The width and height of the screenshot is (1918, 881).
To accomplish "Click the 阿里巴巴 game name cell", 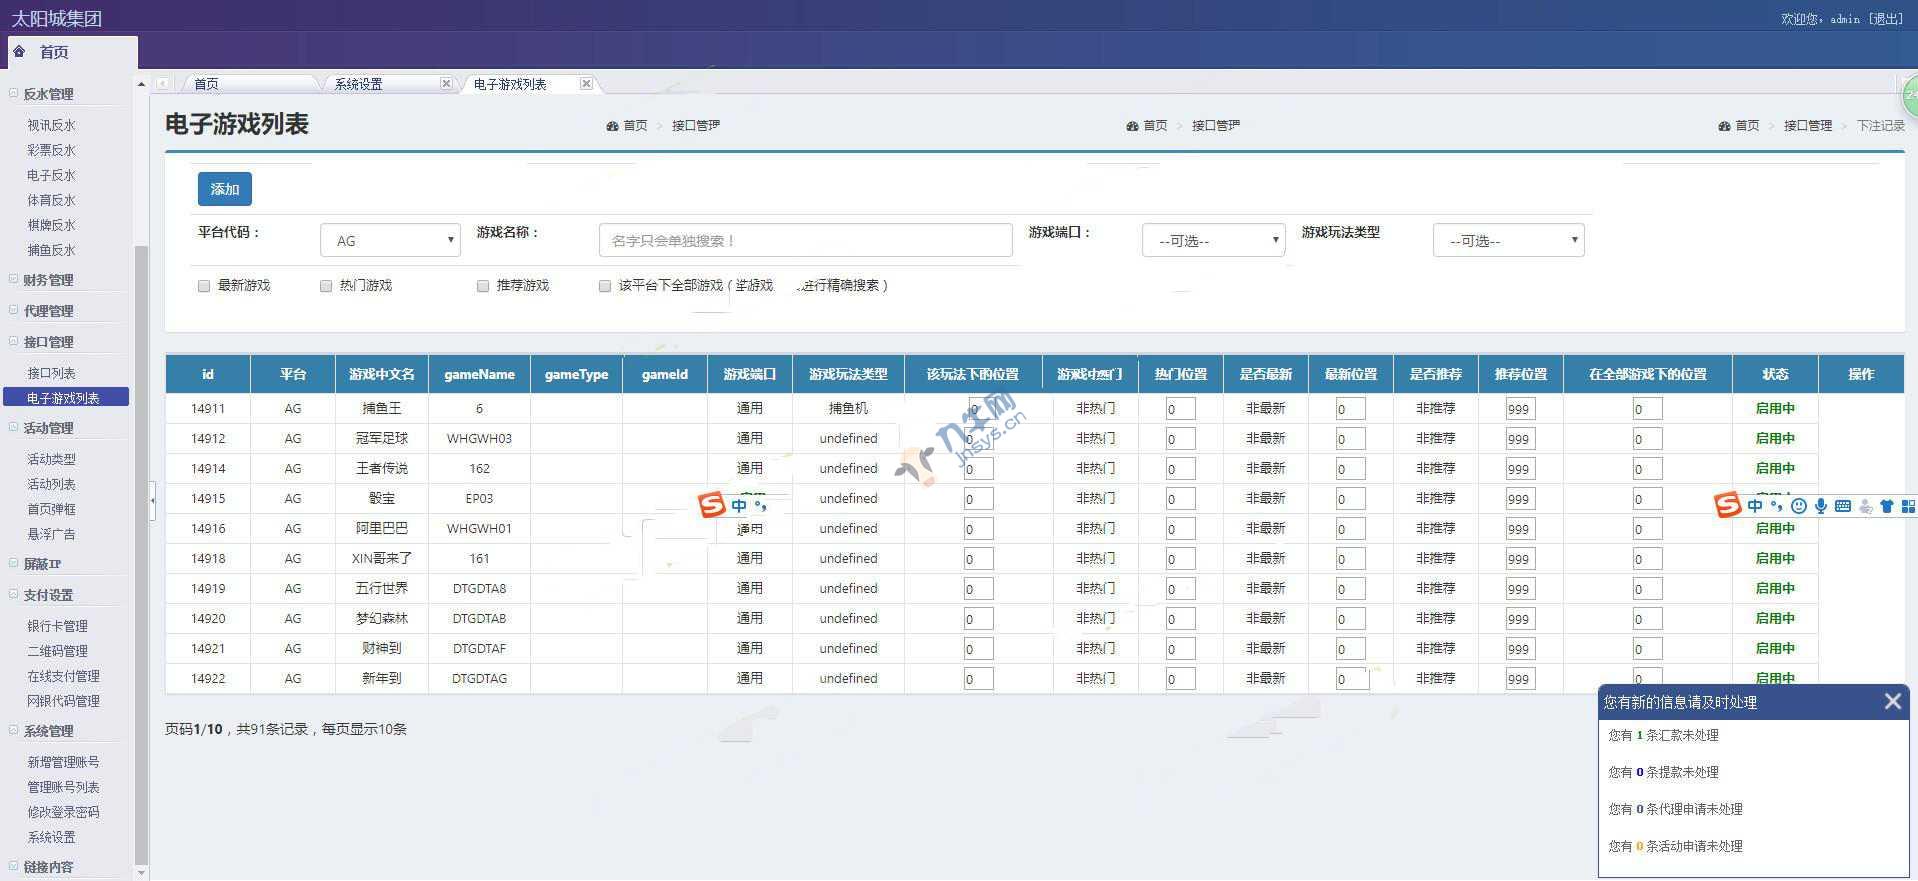I will tap(381, 528).
